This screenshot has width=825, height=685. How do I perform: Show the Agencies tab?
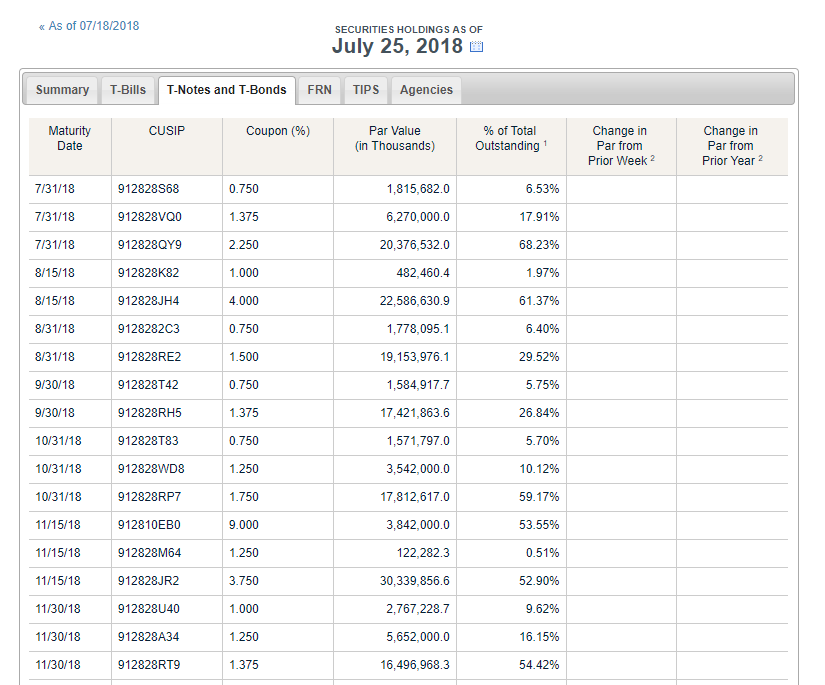(426, 90)
